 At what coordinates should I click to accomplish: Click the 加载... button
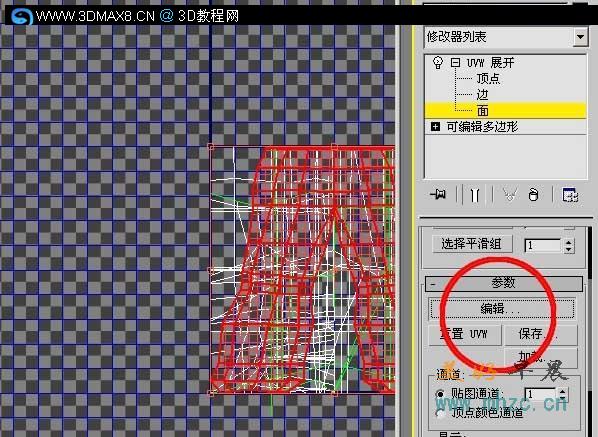[x=540, y=357]
